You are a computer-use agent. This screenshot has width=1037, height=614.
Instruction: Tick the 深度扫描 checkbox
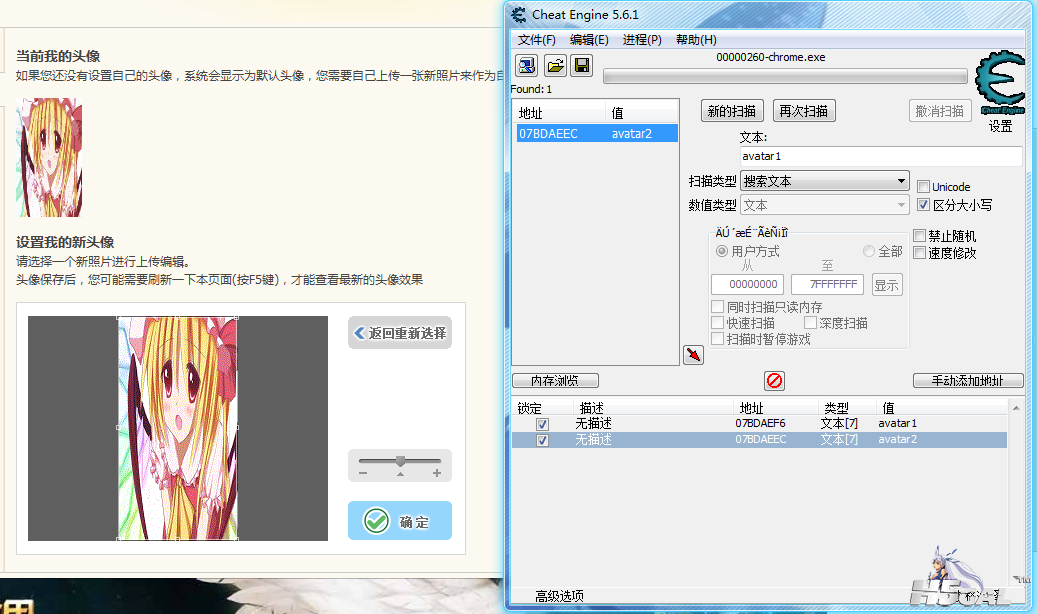pyautogui.click(x=810, y=323)
